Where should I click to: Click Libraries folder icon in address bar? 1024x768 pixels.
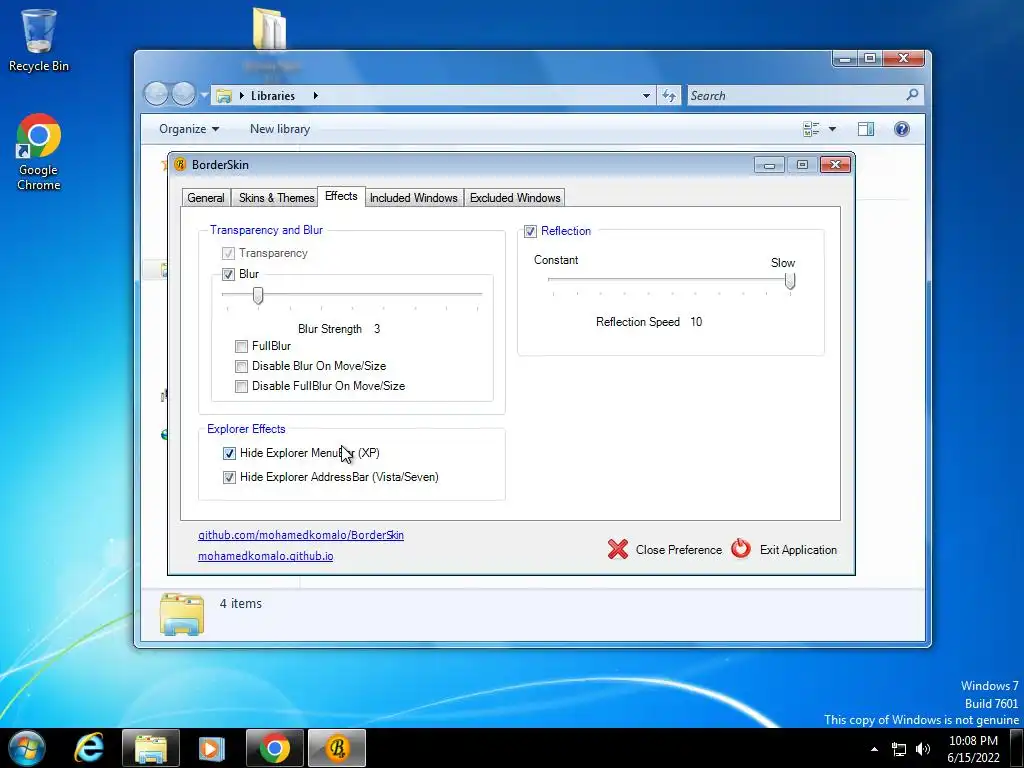pos(224,96)
